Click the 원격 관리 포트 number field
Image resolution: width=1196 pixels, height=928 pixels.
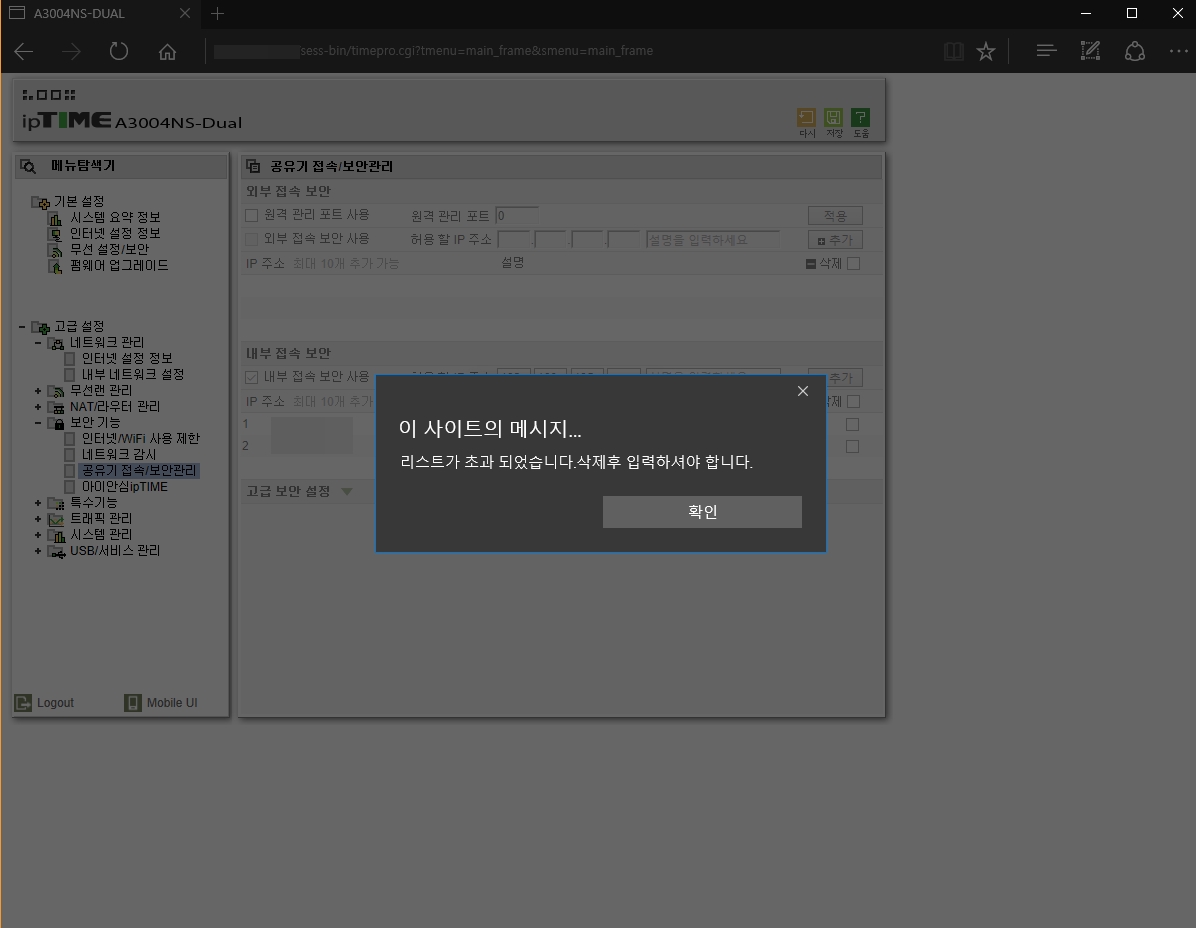516,216
